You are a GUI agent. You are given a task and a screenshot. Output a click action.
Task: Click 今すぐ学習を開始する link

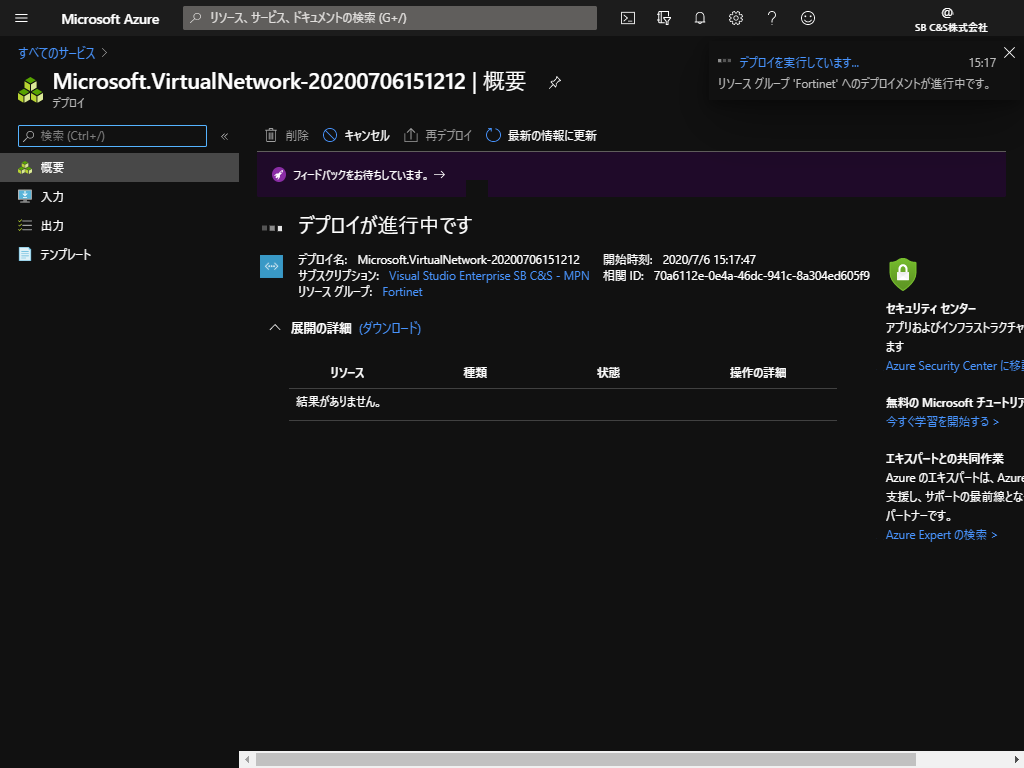[x=942, y=422]
